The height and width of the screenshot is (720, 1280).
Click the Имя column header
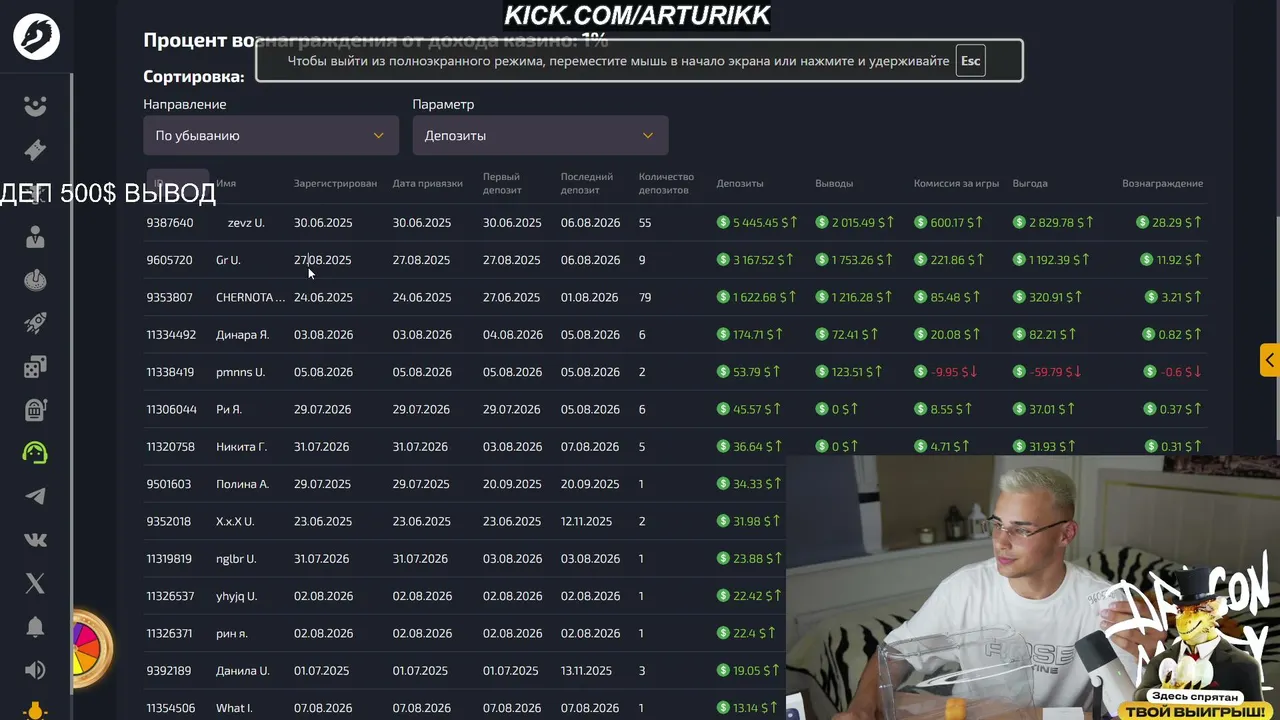(226, 184)
